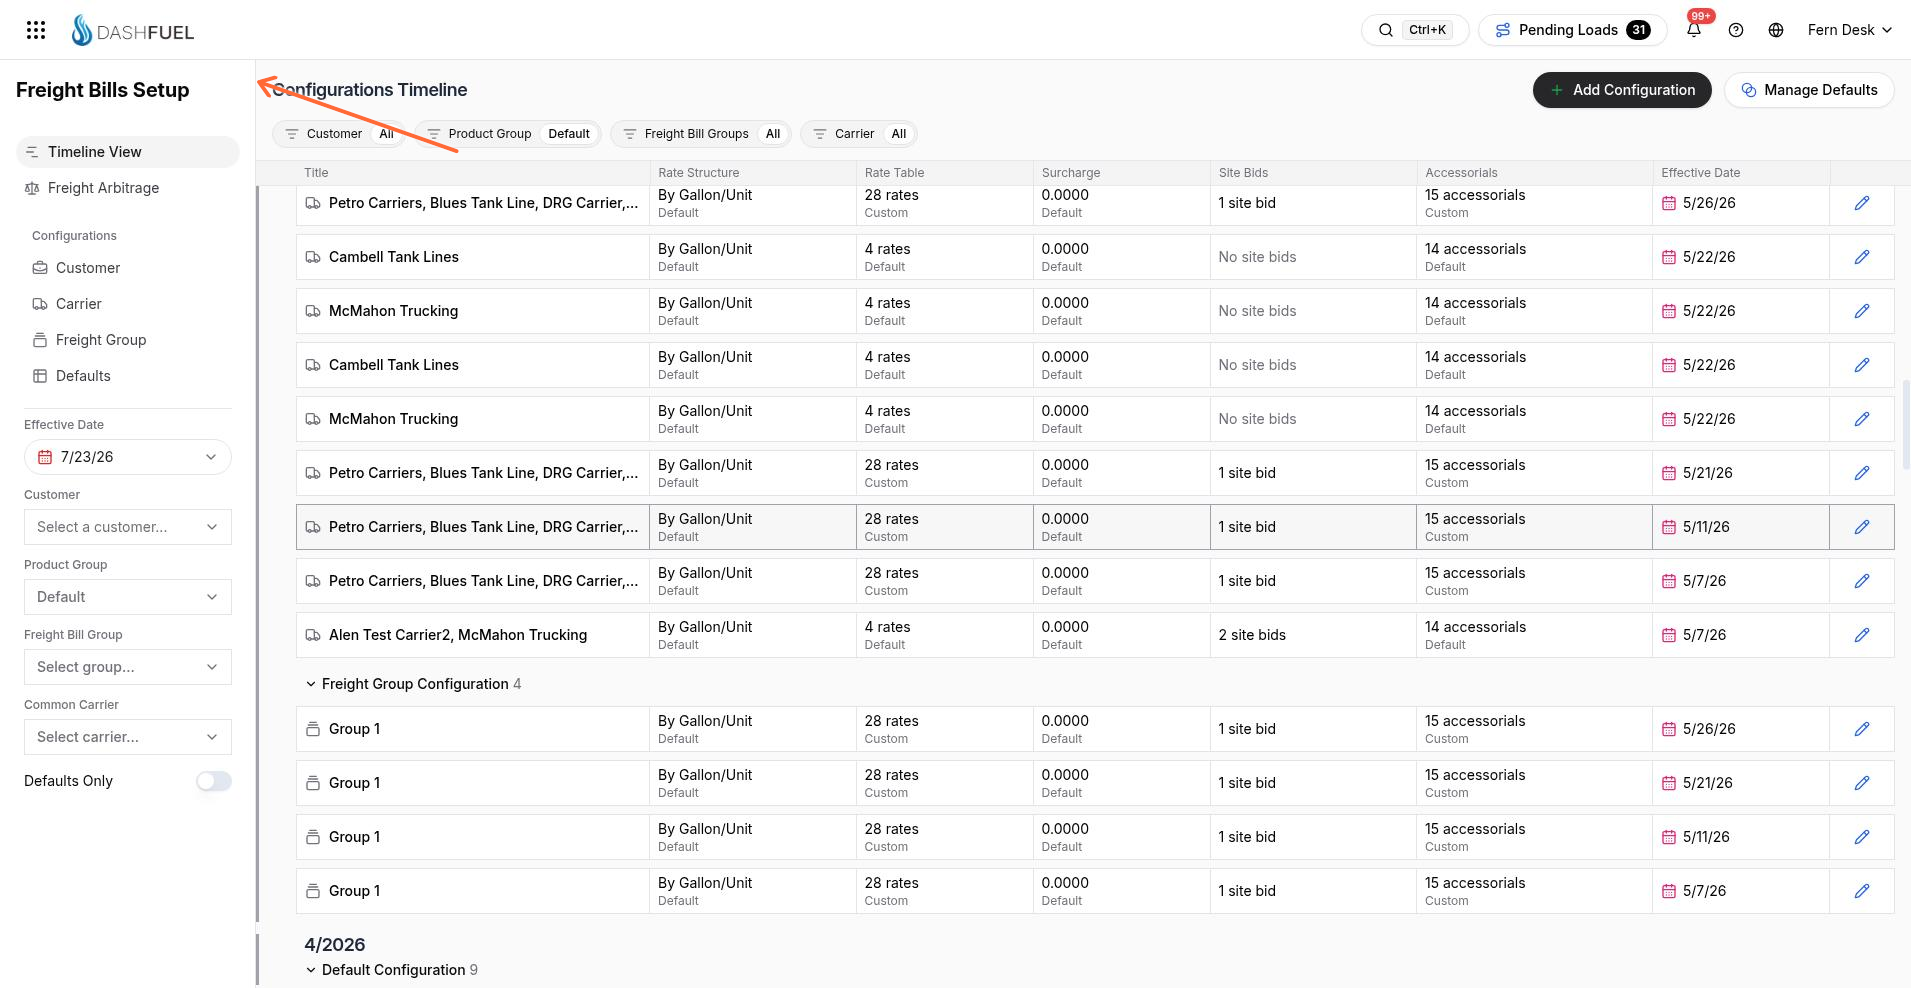Image resolution: width=1911 pixels, height=988 pixels.
Task: Click the Rate Table column header
Action: click(x=894, y=173)
